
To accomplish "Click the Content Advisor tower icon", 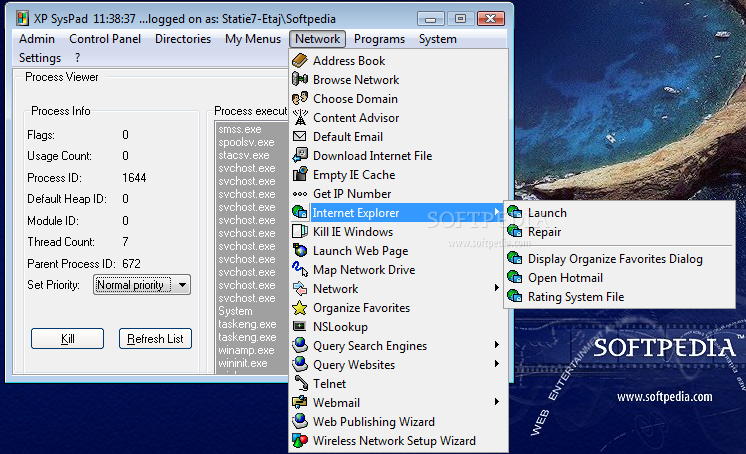I will pyautogui.click(x=300, y=118).
